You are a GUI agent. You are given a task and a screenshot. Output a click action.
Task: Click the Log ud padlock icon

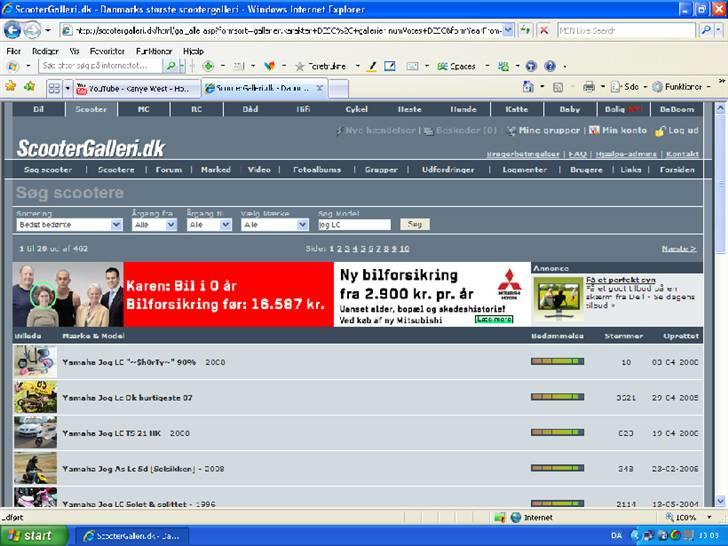point(660,131)
